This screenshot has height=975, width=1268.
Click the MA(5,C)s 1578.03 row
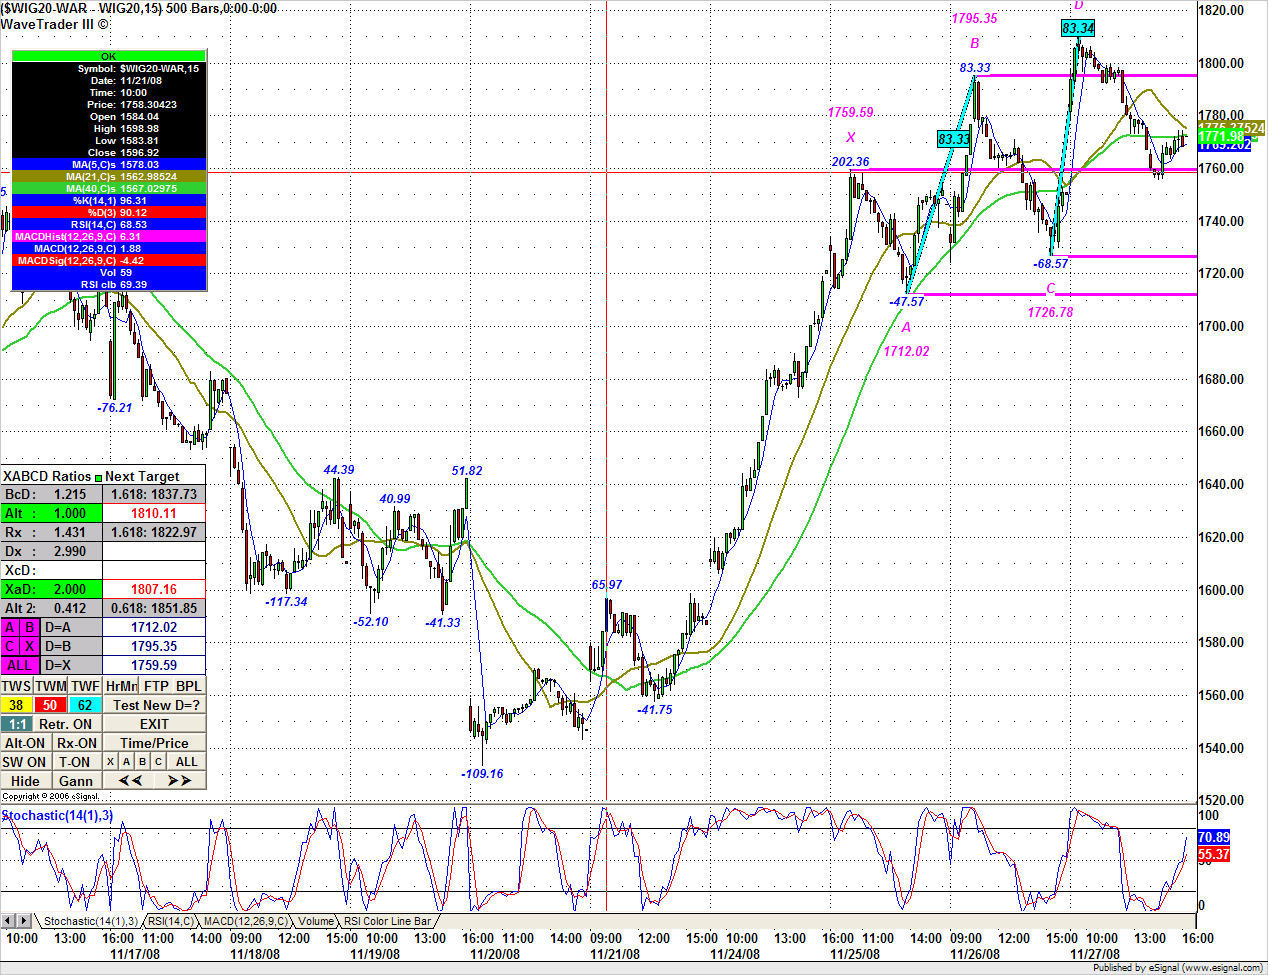[109, 164]
